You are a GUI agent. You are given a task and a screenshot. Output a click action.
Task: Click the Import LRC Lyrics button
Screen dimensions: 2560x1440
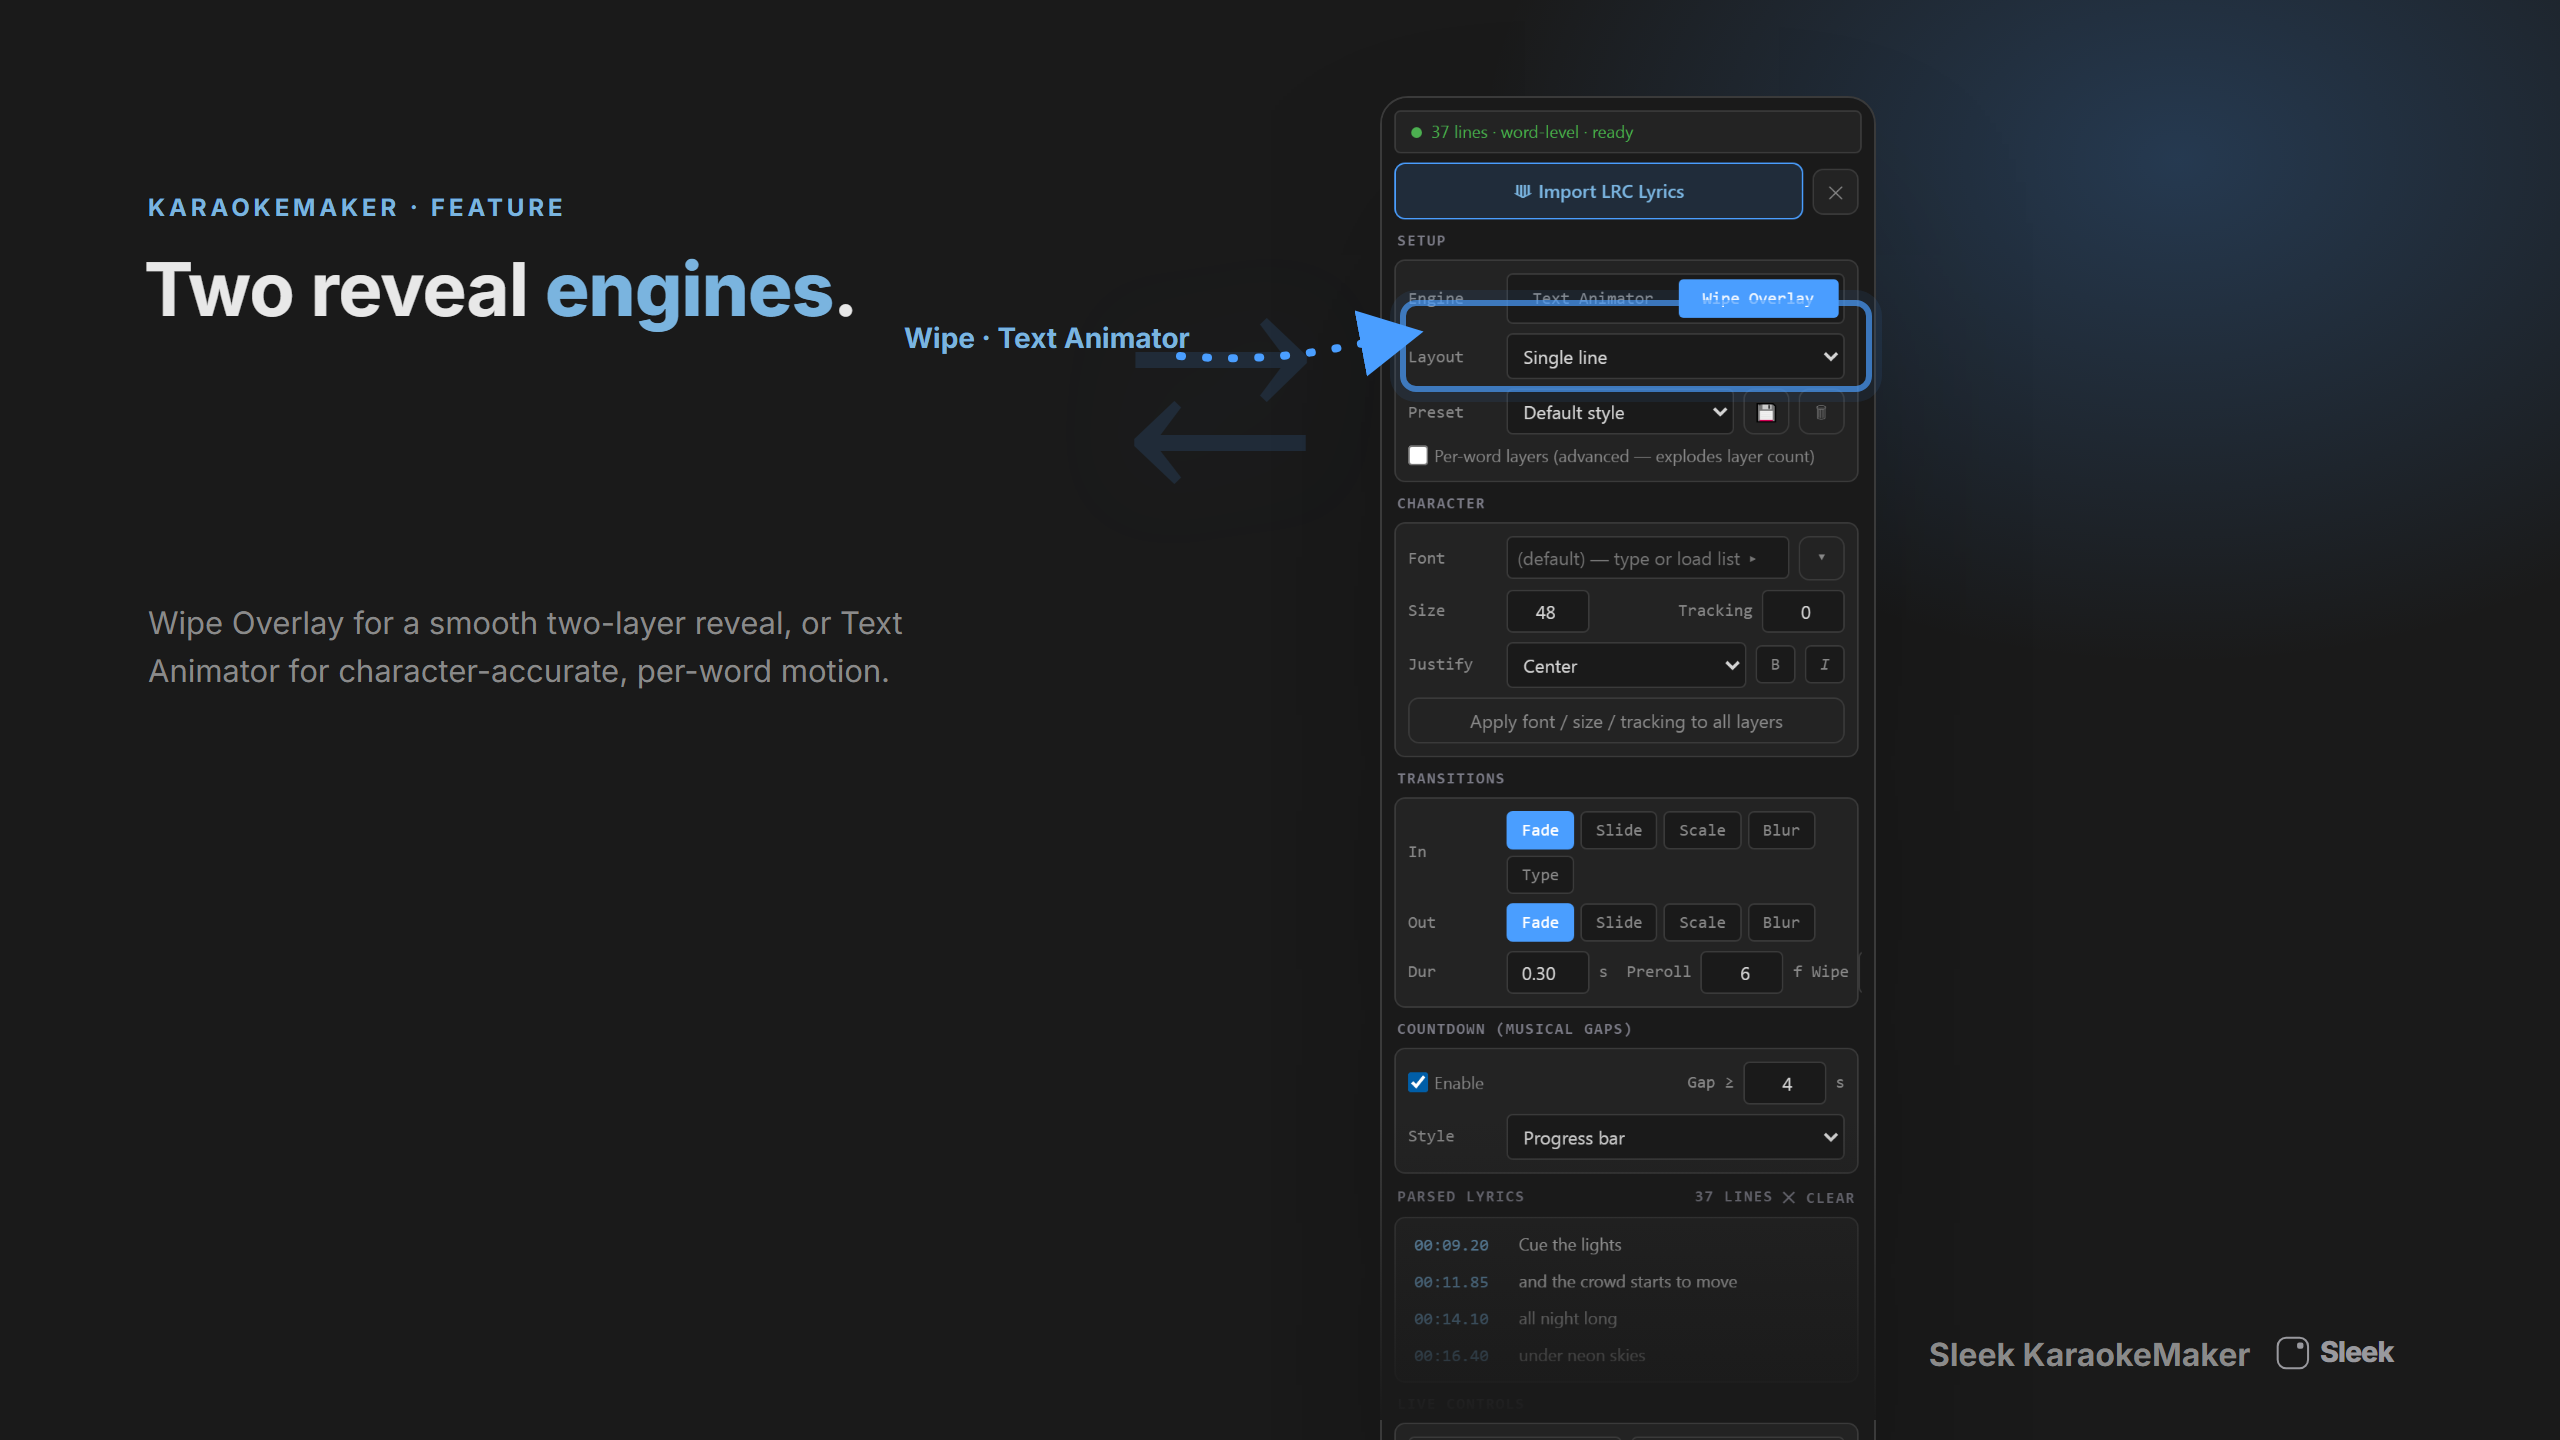[1598, 191]
